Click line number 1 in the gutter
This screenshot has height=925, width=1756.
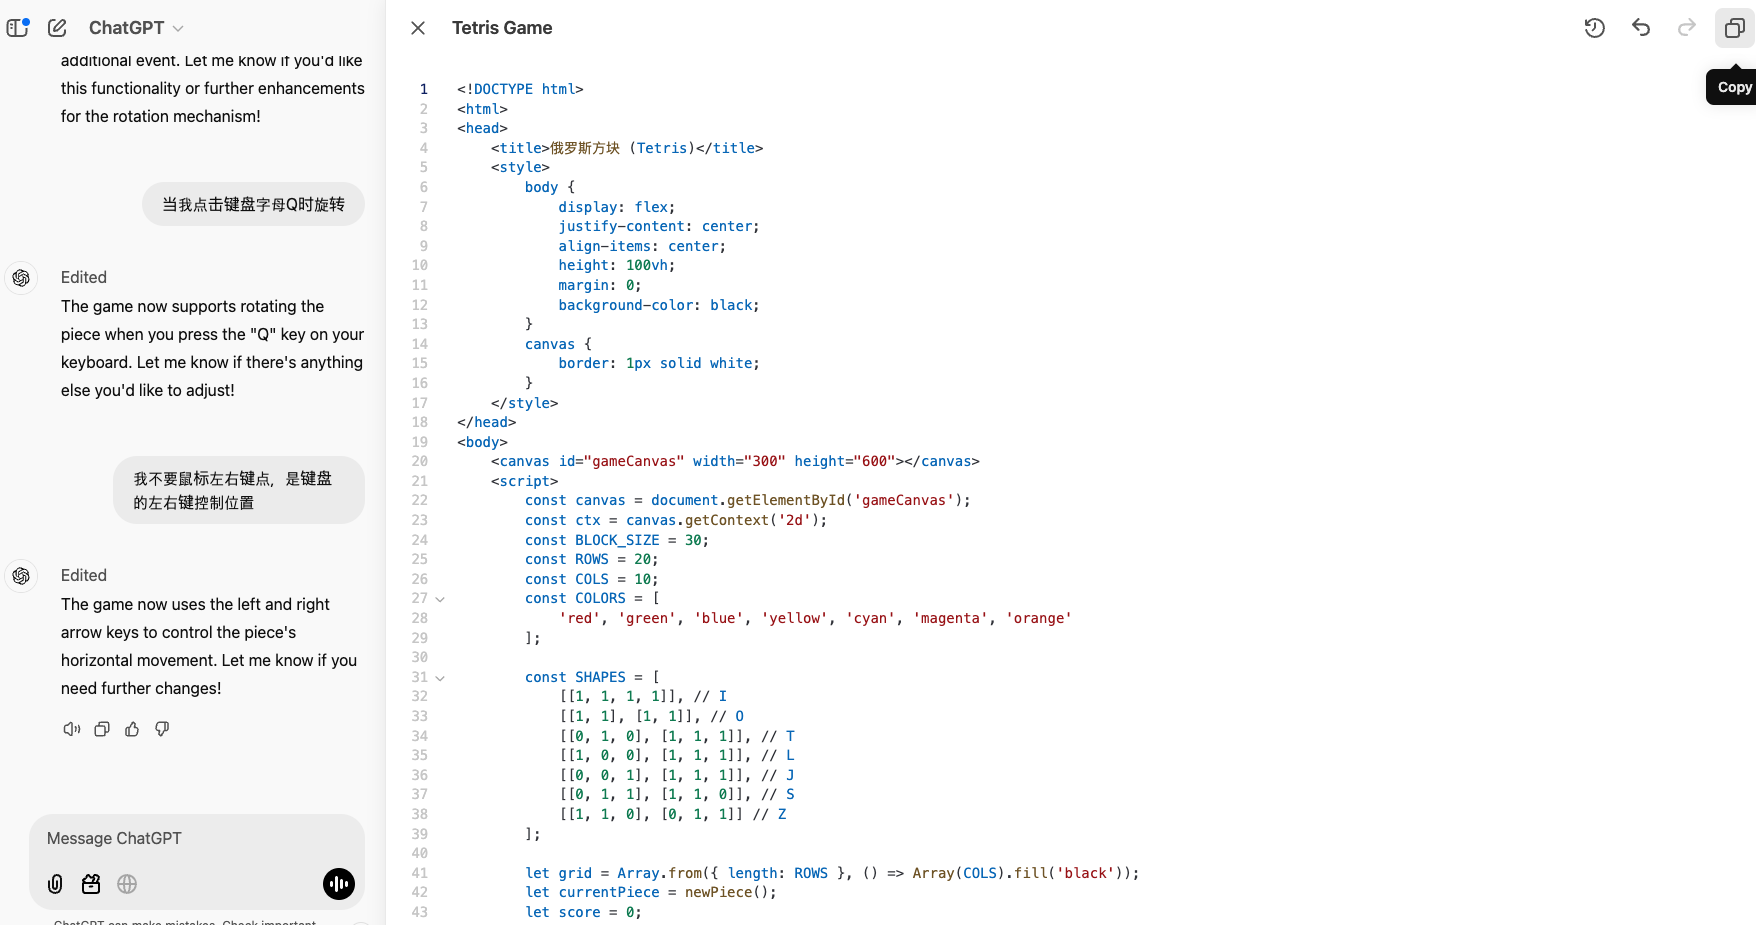[x=424, y=89]
